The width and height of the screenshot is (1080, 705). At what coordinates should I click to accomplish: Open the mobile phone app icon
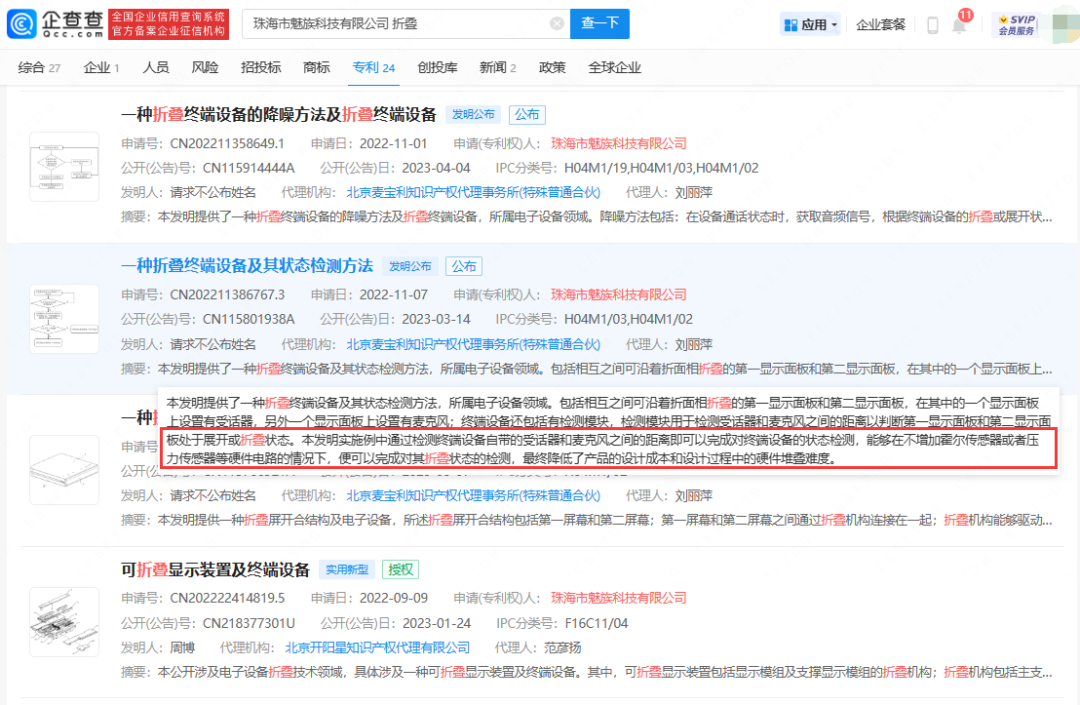pyautogui.click(x=932, y=25)
